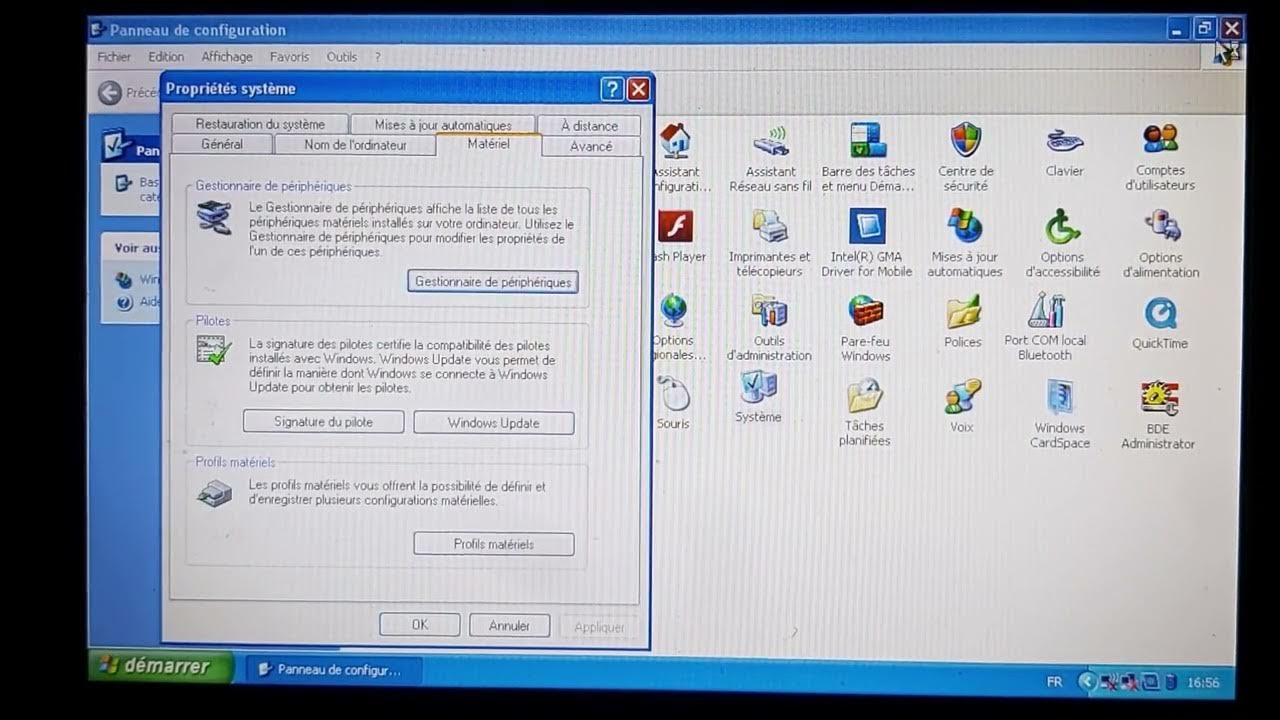Click the Windows Update button

tap(493, 423)
